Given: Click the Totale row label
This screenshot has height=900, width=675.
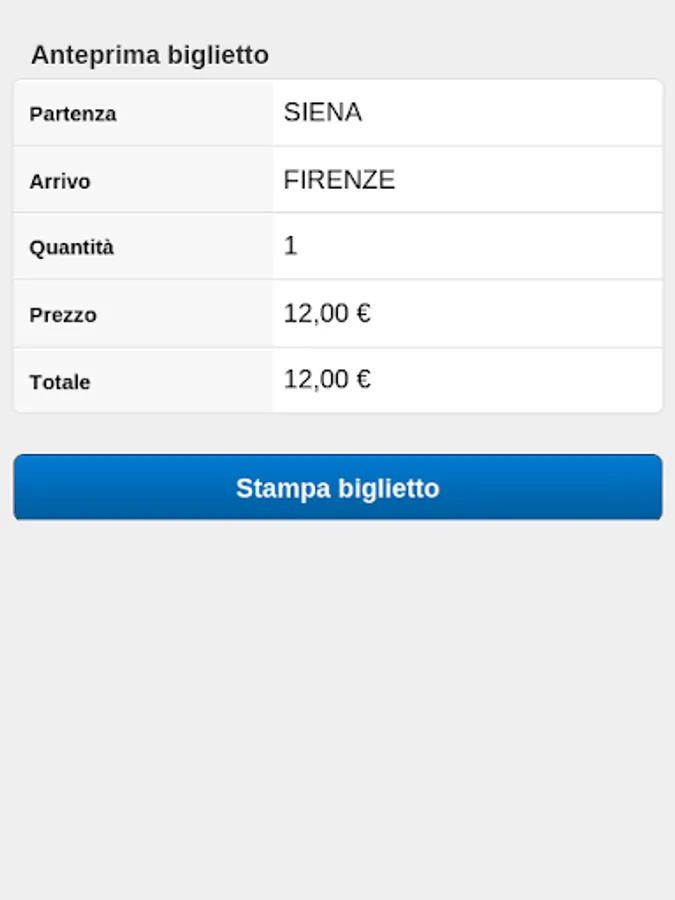Looking at the screenshot, I should click(60, 382).
